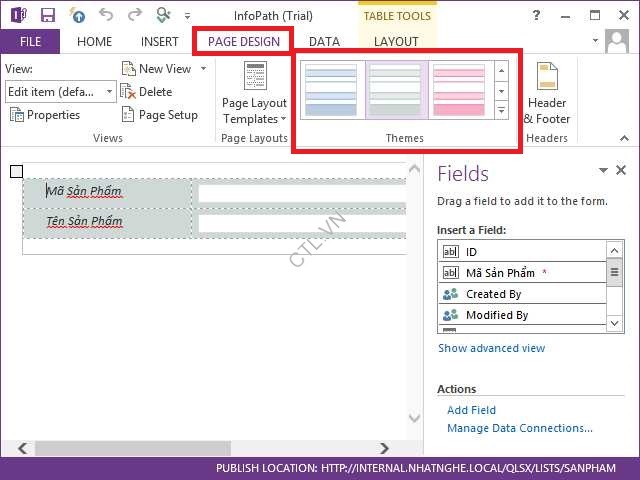Image resolution: width=640 pixels, height=480 pixels.
Task: Click the Mã Sản Phẩm text input box
Action: pyautogui.click(x=300, y=193)
